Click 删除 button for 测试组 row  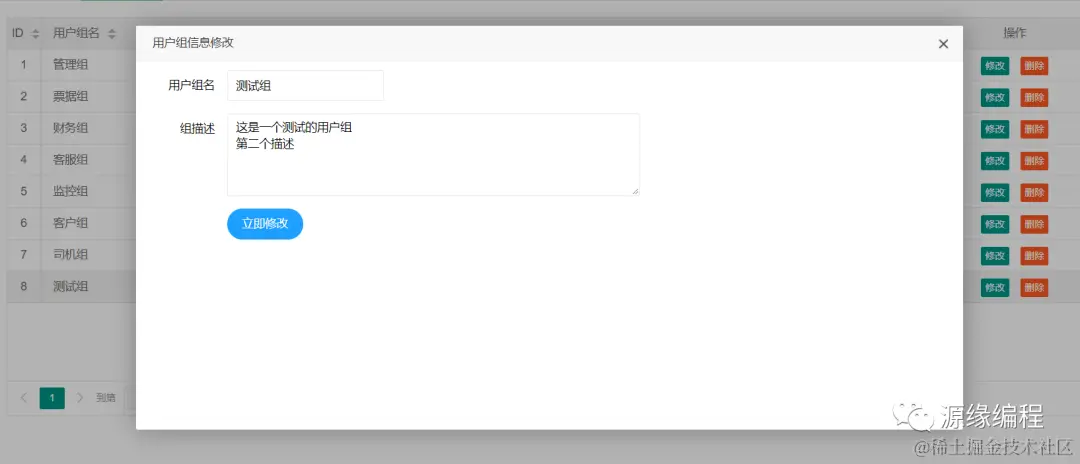(1034, 287)
